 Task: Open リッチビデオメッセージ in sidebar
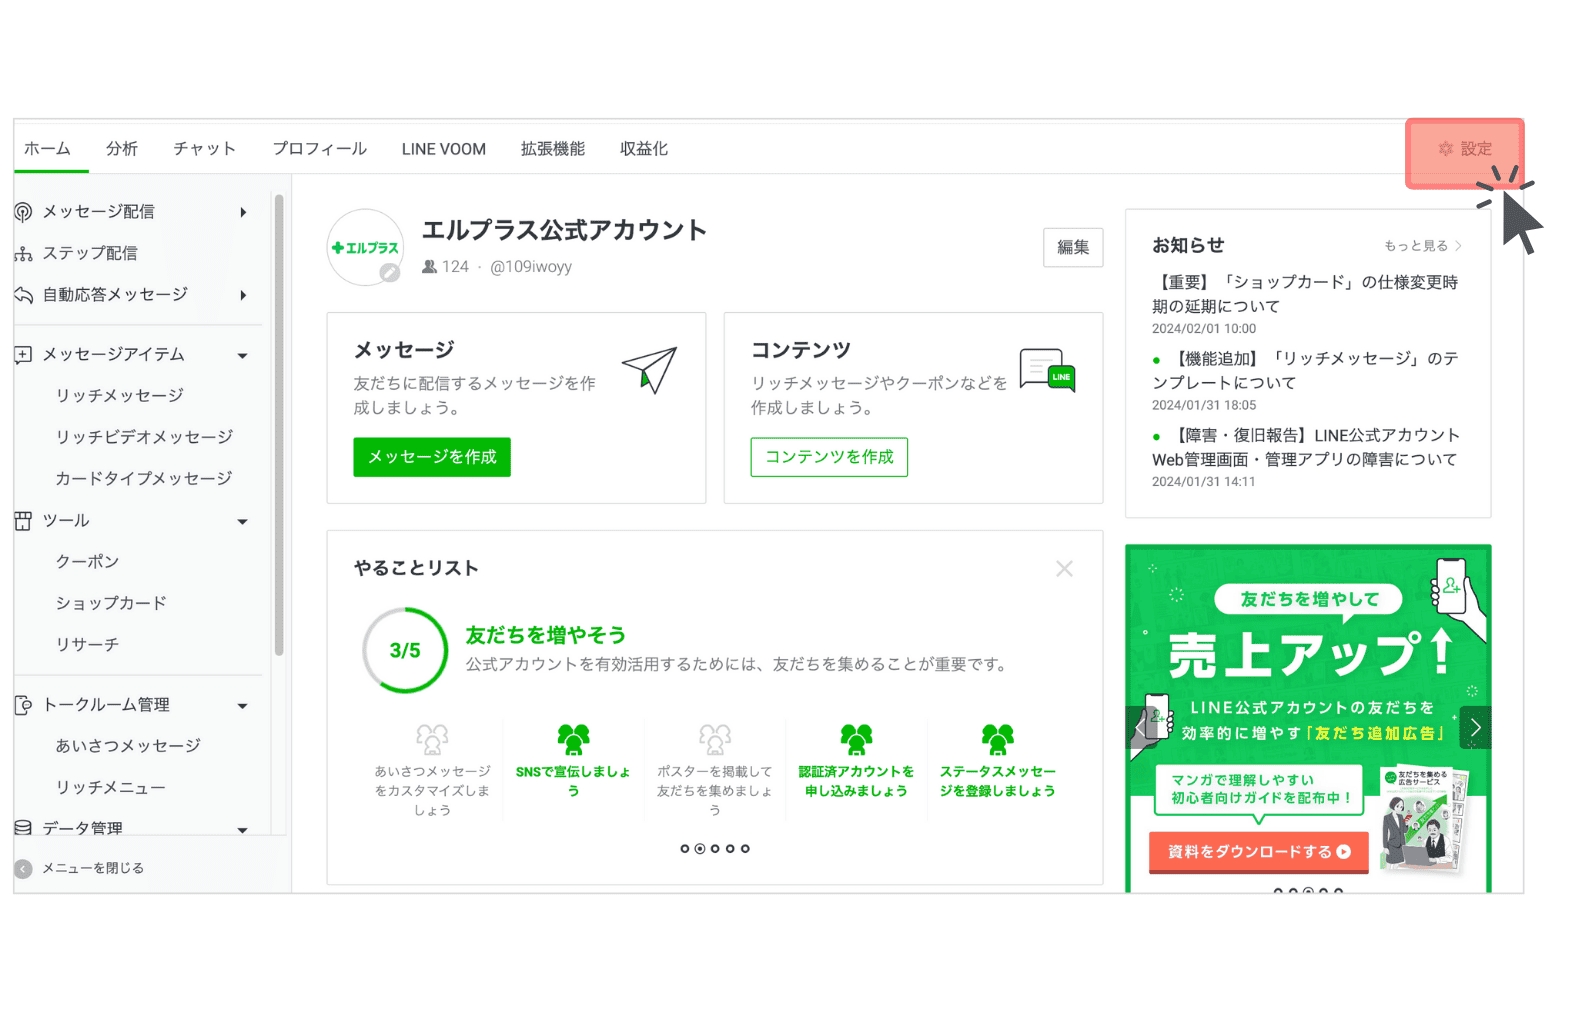point(144,437)
